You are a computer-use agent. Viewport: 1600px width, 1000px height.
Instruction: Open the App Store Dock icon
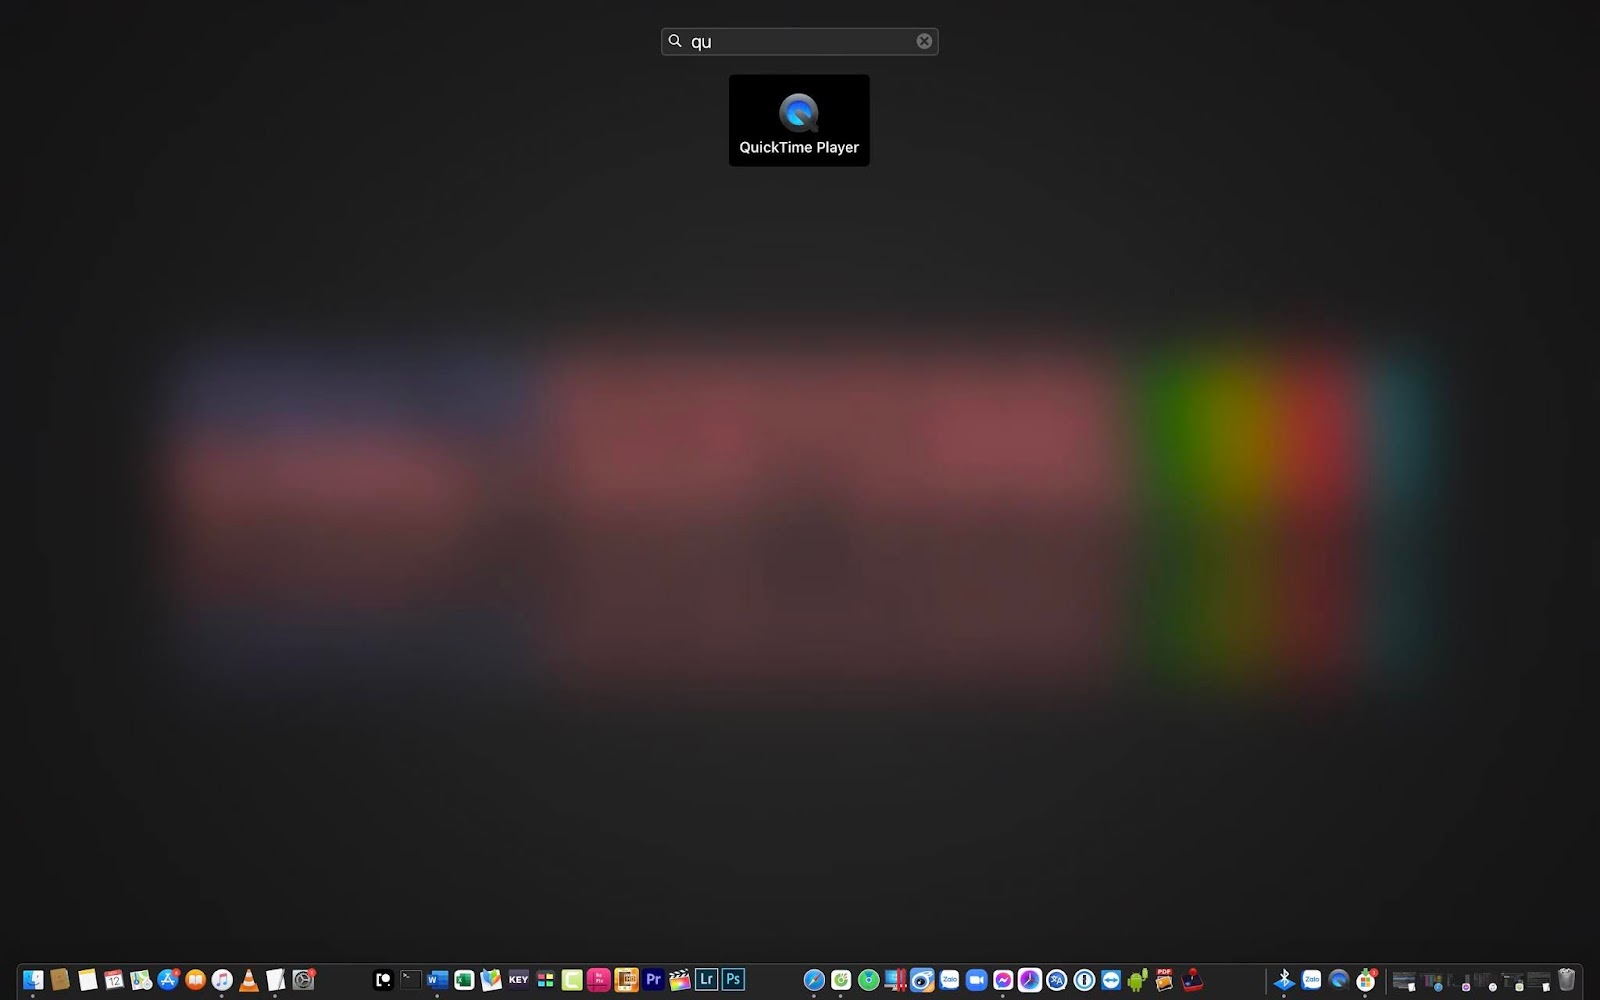(x=168, y=980)
